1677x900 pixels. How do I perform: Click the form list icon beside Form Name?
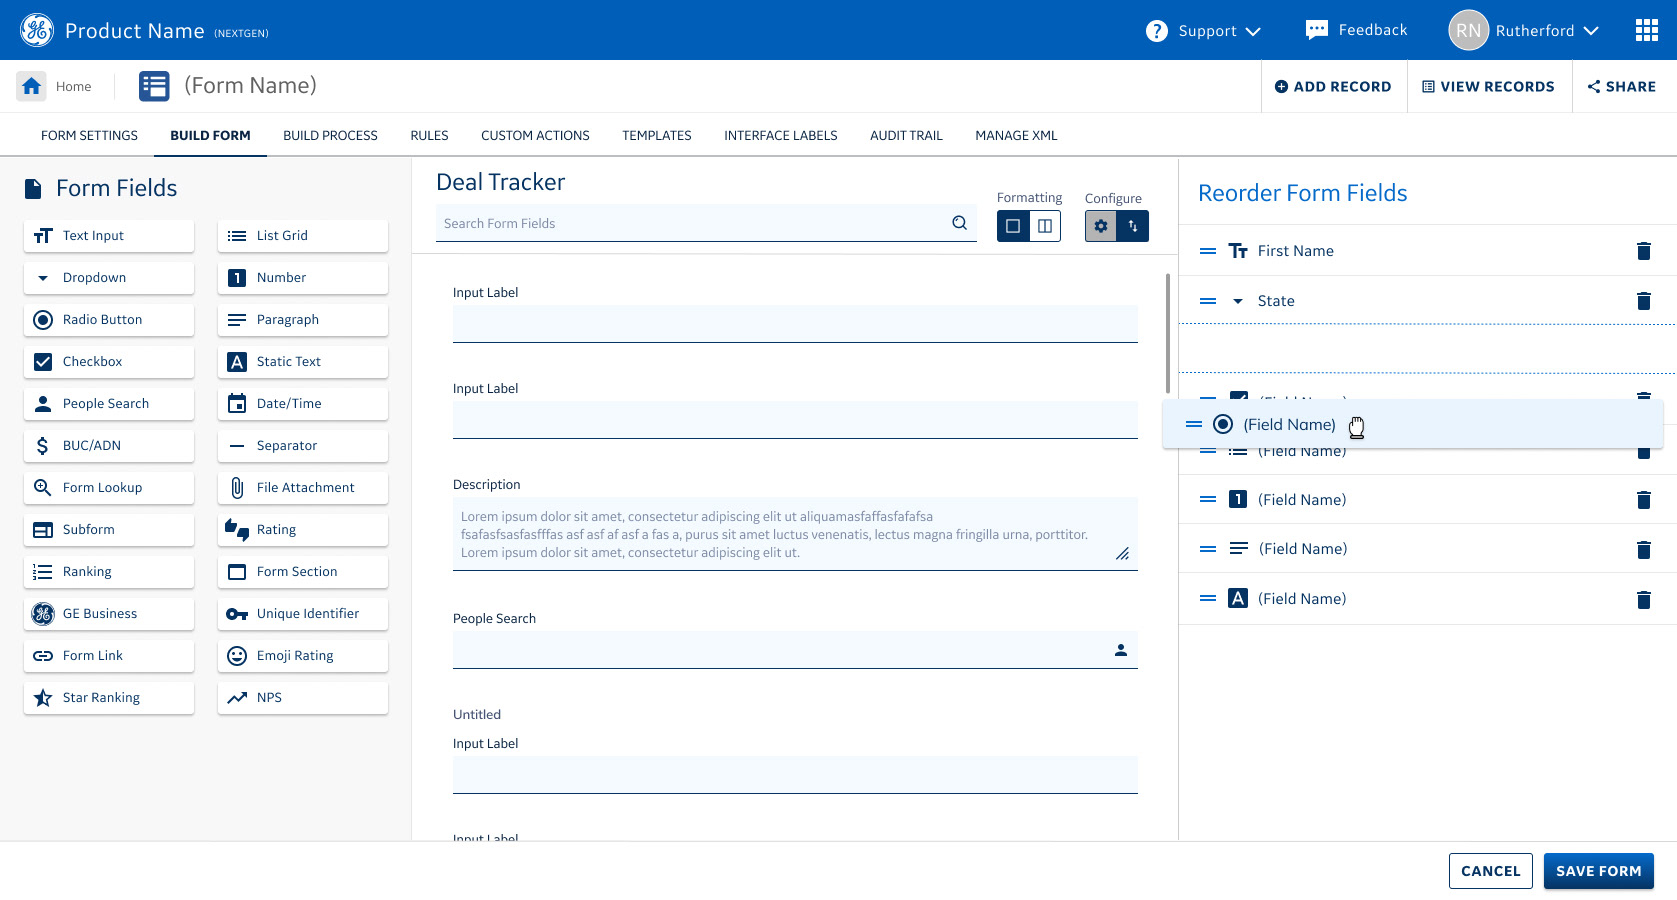pyautogui.click(x=154, y=86)
